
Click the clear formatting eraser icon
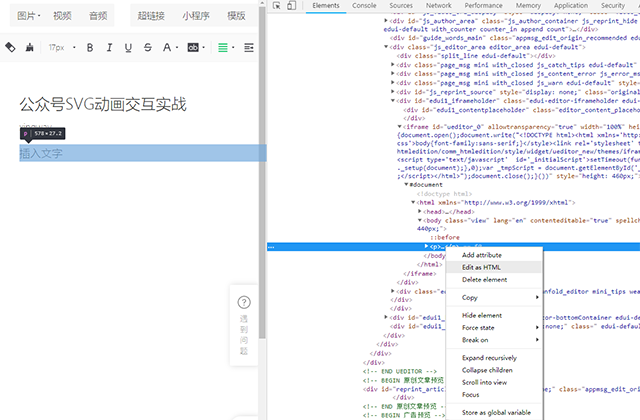tap(11, 47)
